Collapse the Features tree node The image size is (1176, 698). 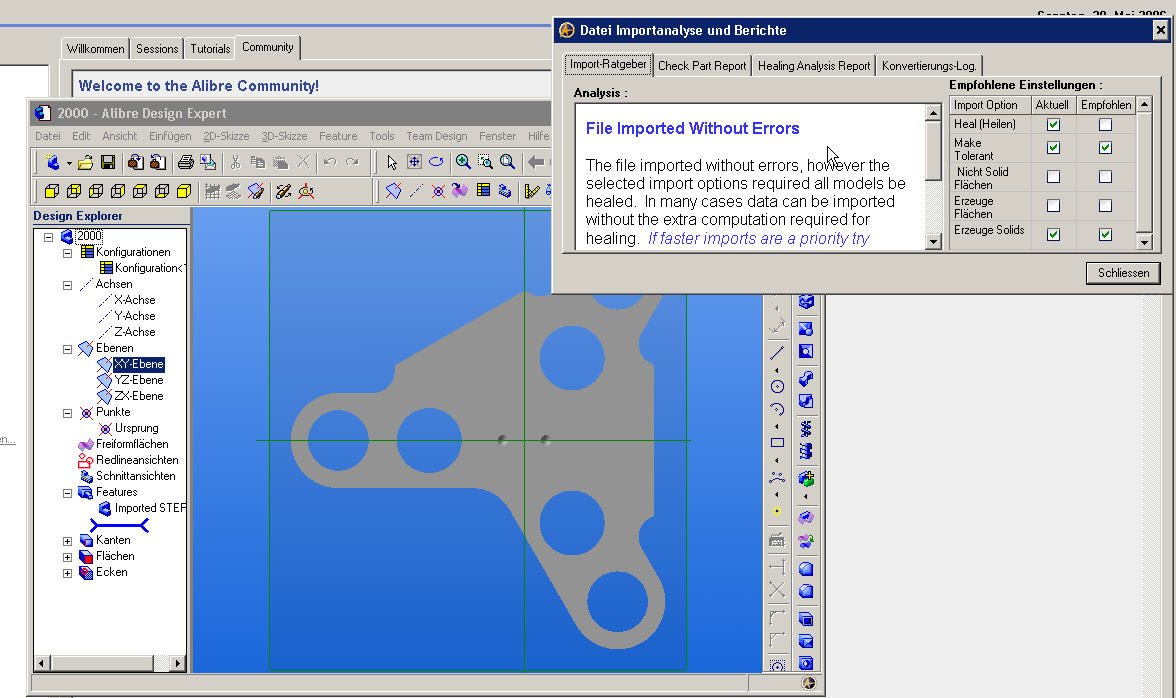pyautogui.click(x=68, y=493)
